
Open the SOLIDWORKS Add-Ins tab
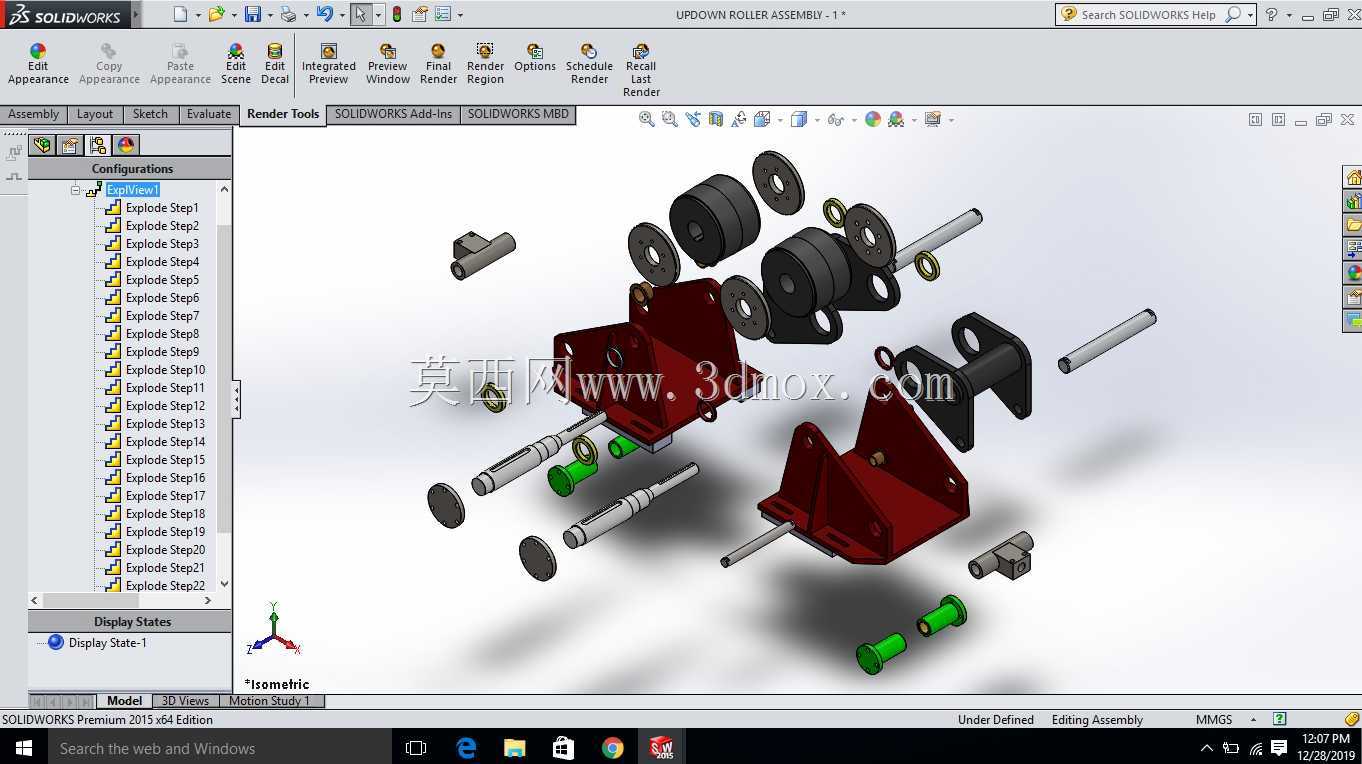point(393,114)
